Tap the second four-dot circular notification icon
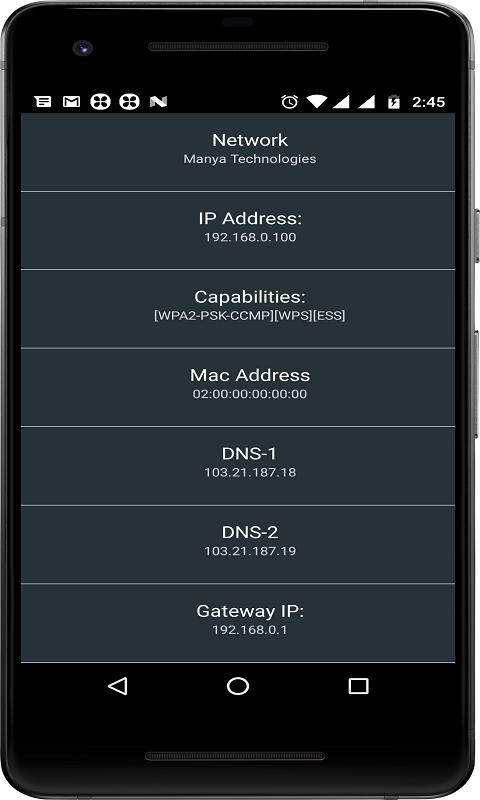The width and height of the screenshot is (480, 800). [x=130, y=102]
